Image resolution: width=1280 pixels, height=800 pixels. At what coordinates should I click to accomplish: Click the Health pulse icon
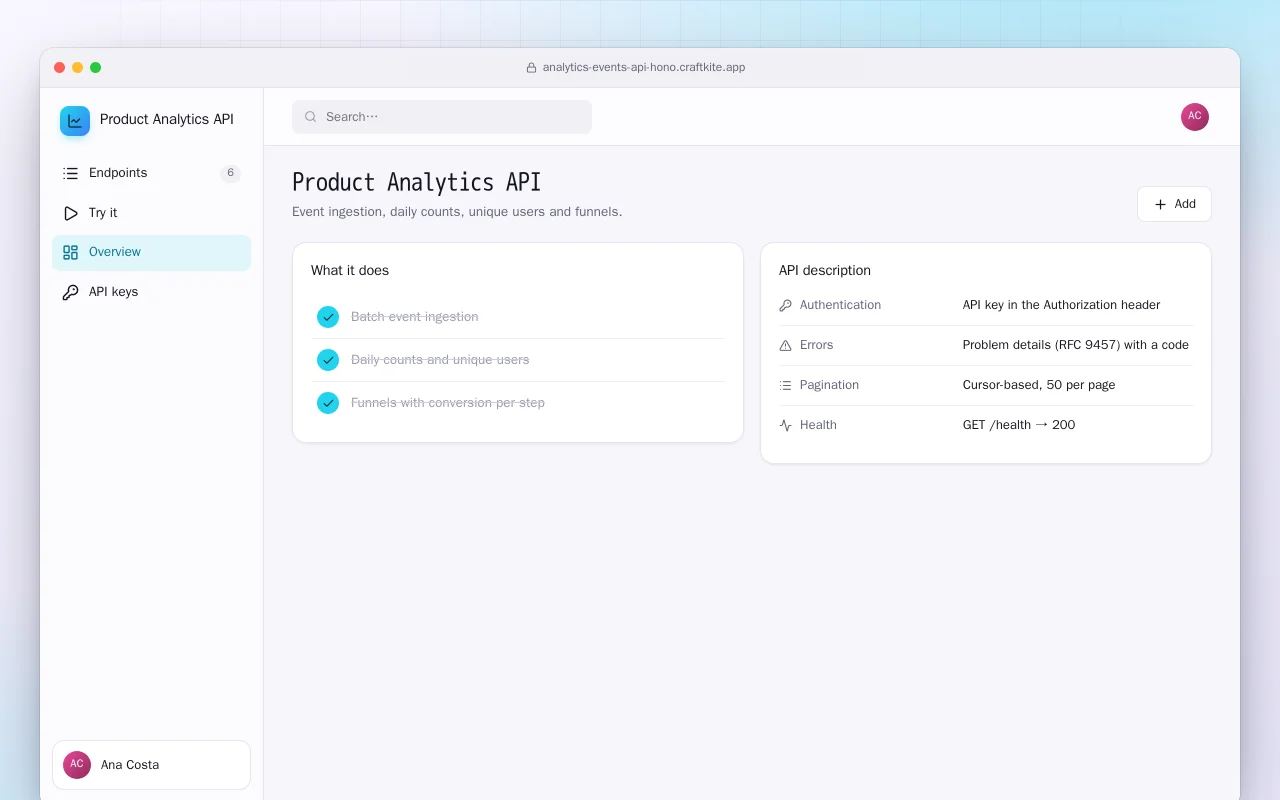click(x=785, y=425)
